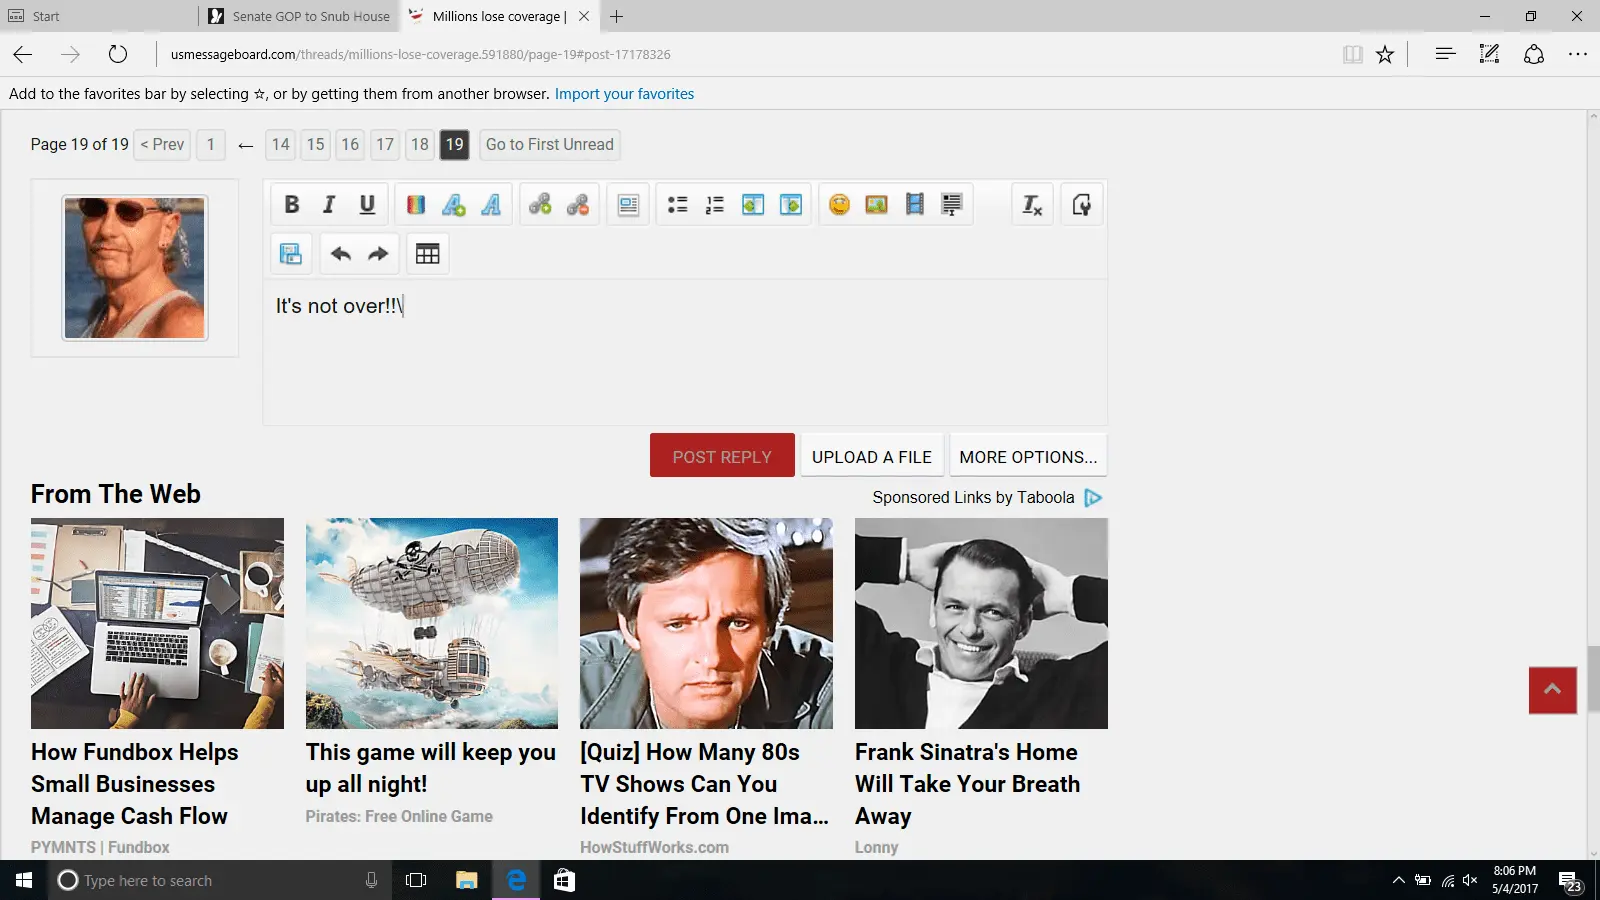This screenshot has width=1600, height=900.
Task: Go to page 18 of the thread
Action: pos(420,145)
